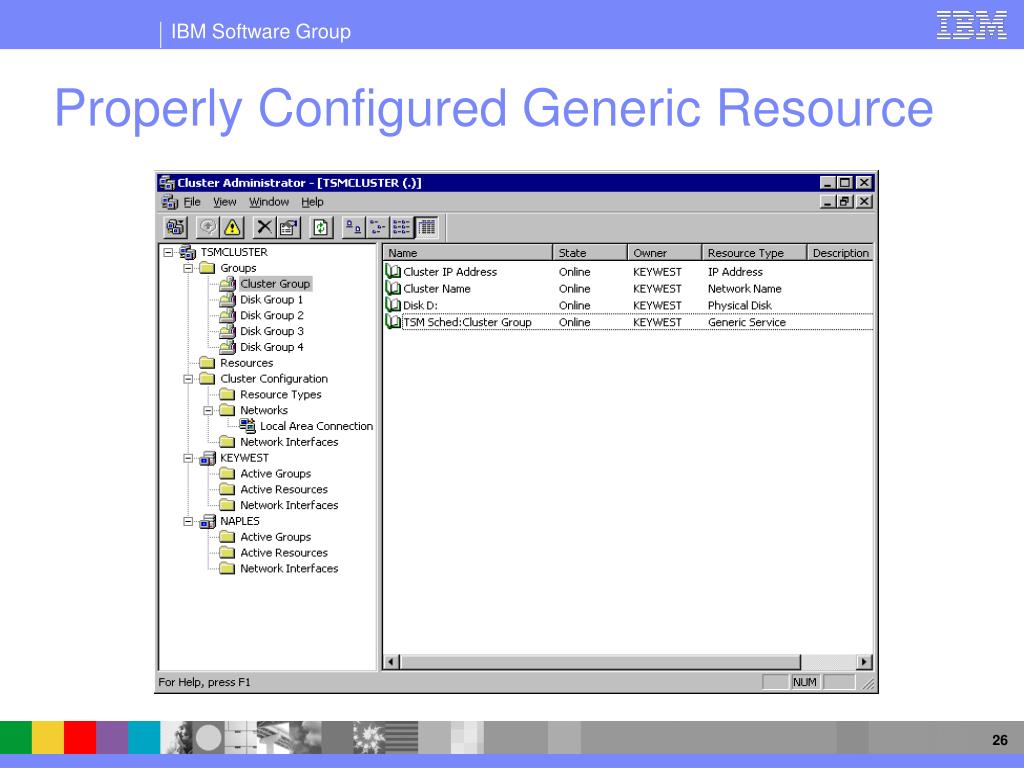
Task: Select Active Groups under KEYWEST
Action: point(276,473)
